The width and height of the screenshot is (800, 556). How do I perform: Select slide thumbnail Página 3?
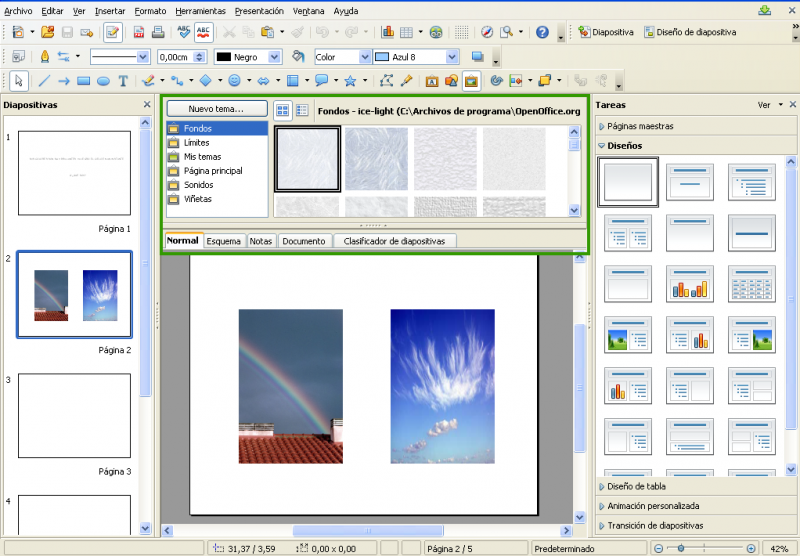74,416
